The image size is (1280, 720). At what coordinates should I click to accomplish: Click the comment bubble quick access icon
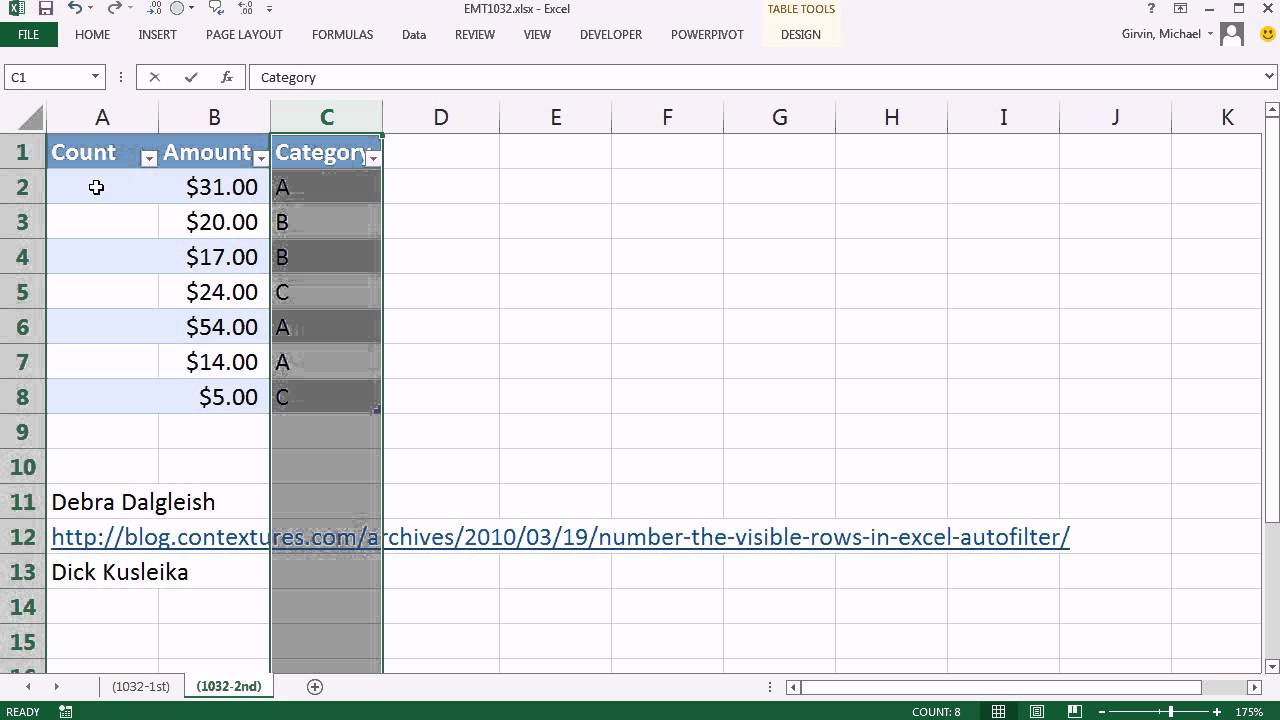(x=217, y=9)
